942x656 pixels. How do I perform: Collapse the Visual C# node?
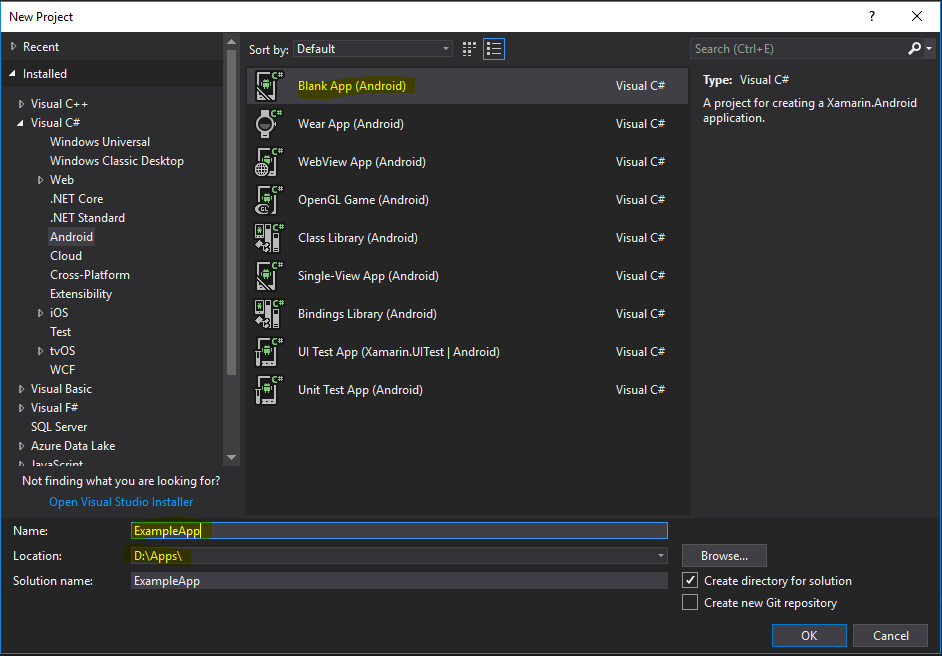21,123
